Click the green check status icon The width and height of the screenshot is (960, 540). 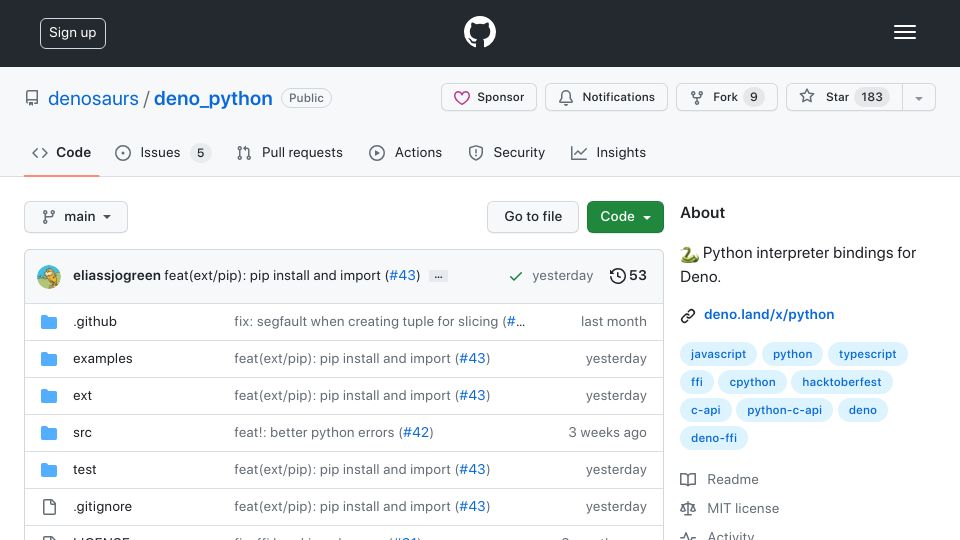[516, 276]
